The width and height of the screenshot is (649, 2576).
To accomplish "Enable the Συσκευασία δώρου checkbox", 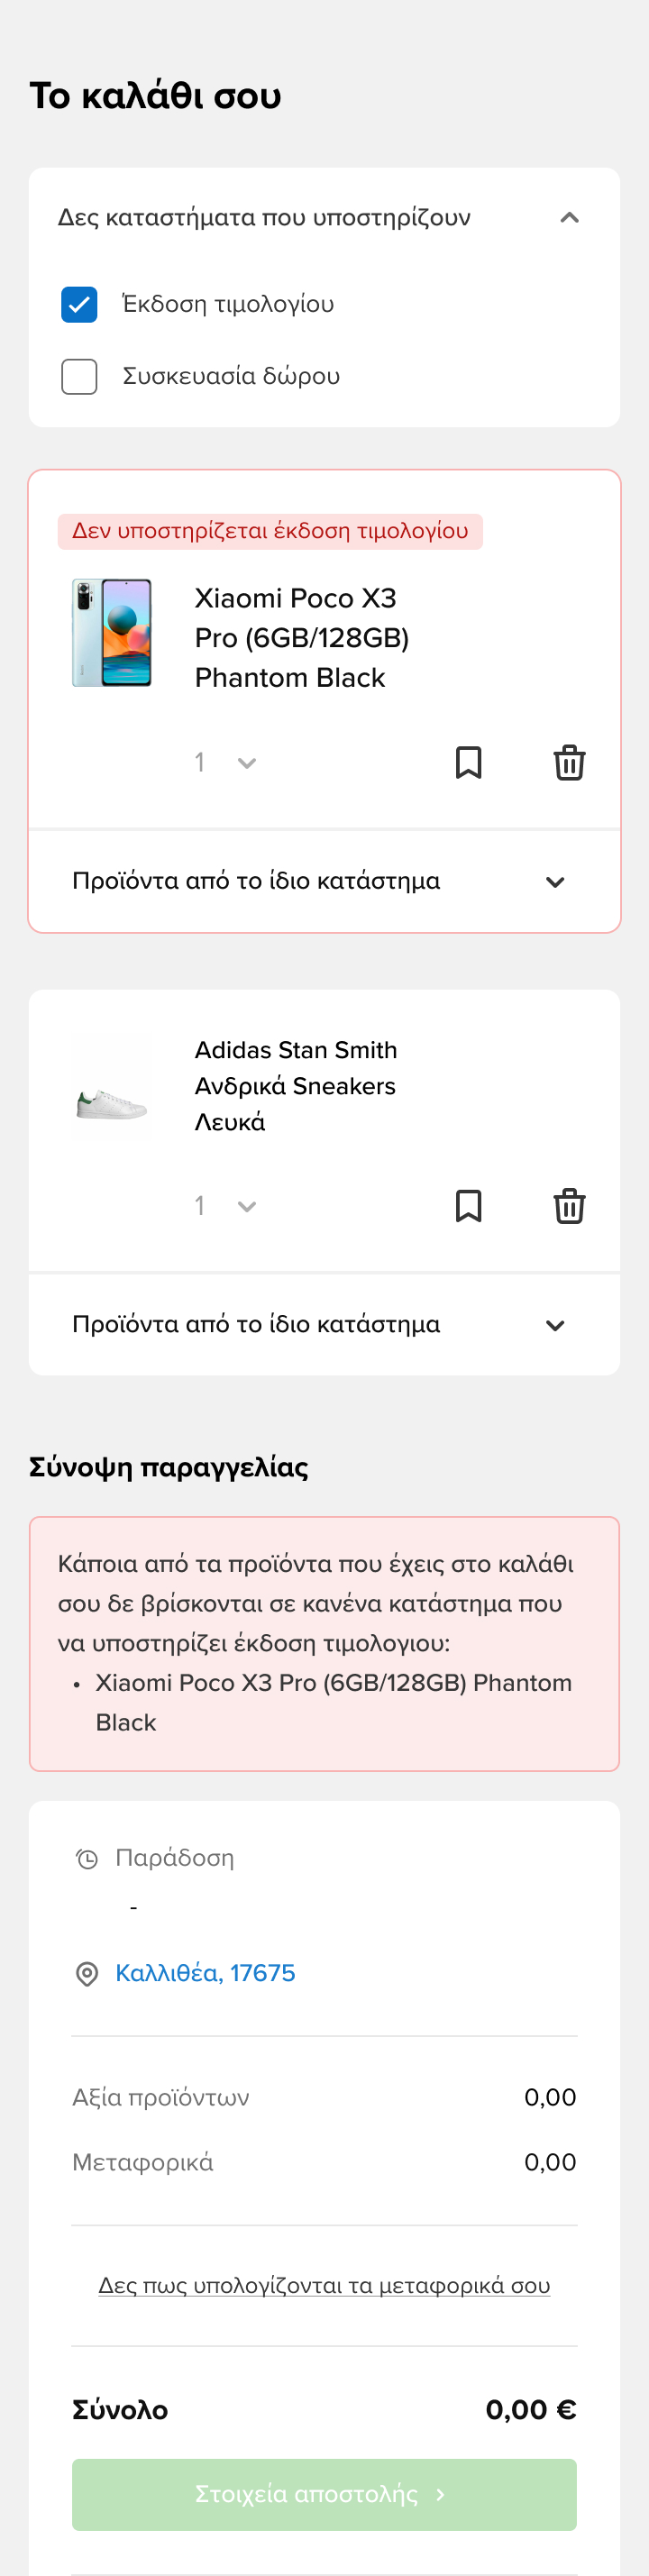I will coord(79,377).
